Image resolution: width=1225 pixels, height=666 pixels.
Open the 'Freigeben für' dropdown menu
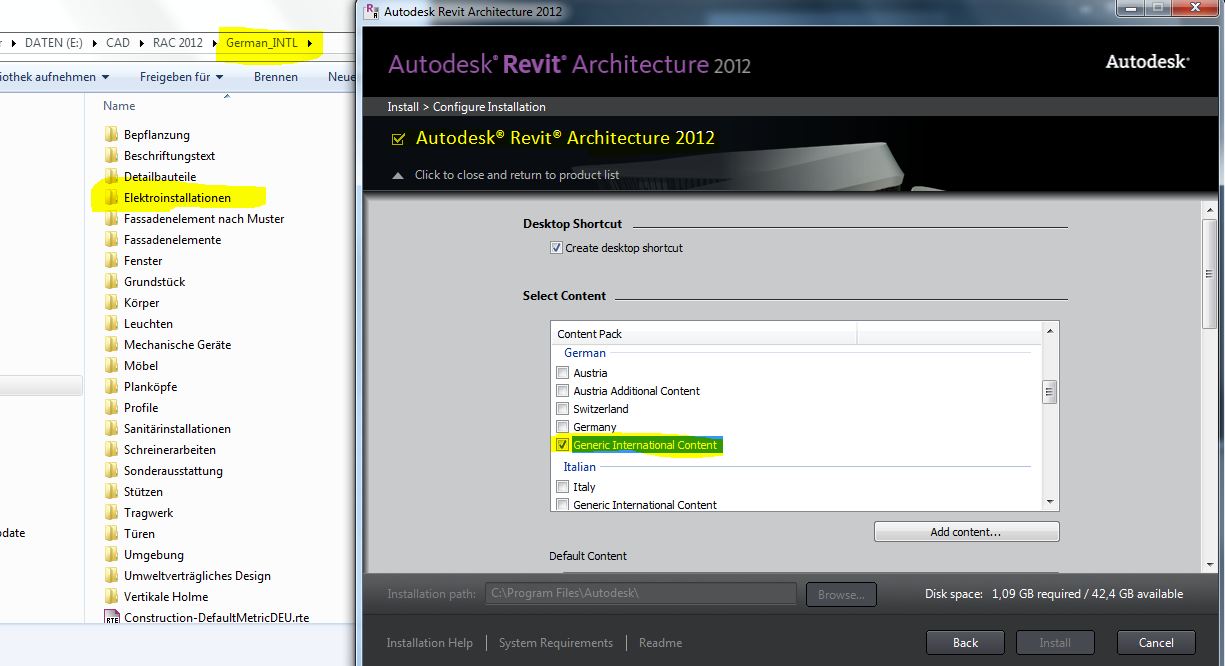point(181,77)
